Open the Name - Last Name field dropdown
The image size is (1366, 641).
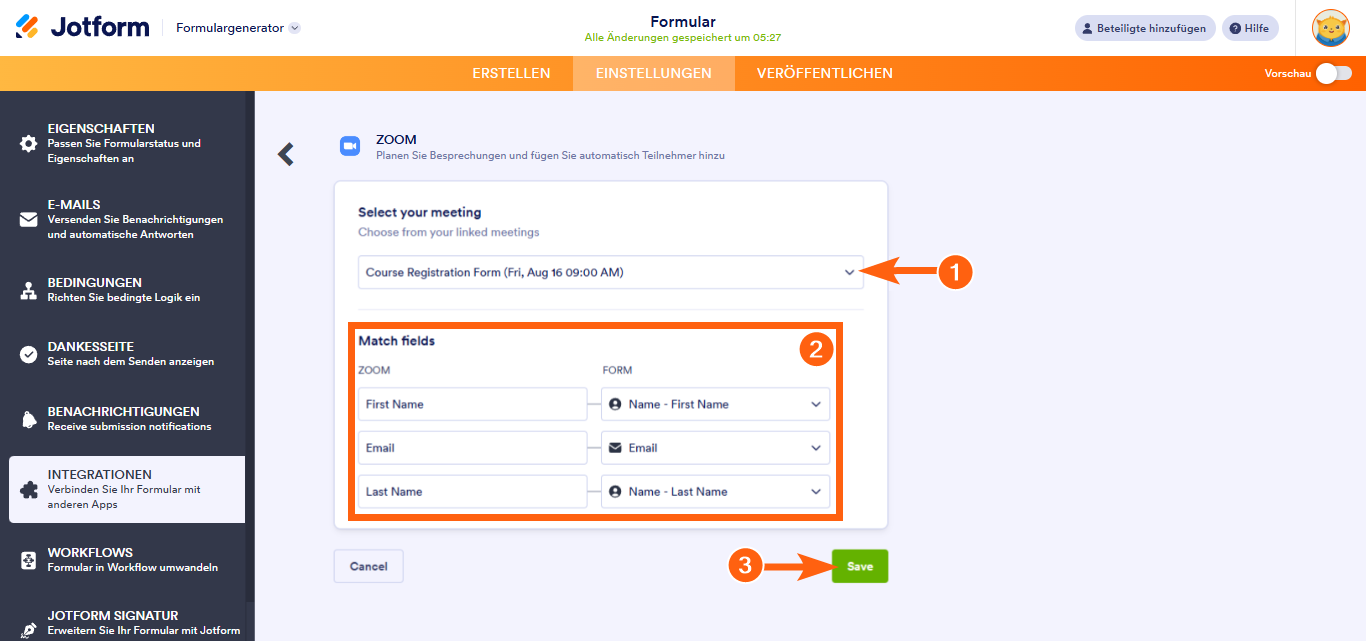coord(715,491)
